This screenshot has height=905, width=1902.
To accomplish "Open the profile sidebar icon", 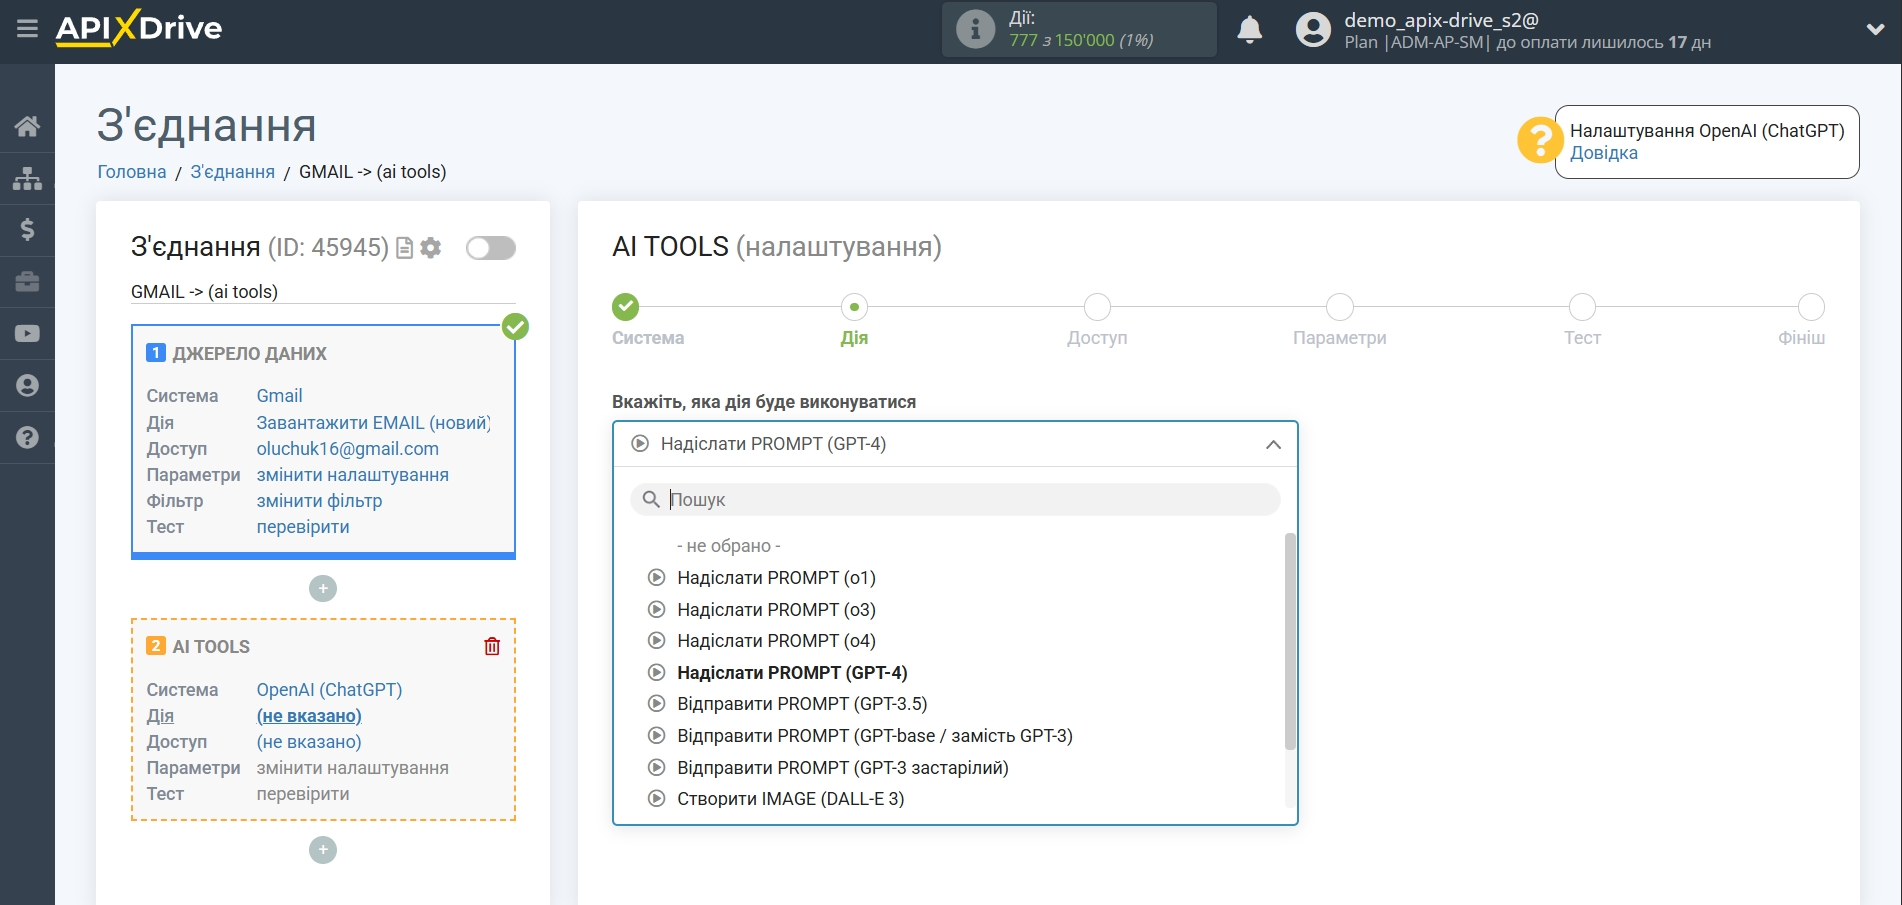I will tap(27, 386).
